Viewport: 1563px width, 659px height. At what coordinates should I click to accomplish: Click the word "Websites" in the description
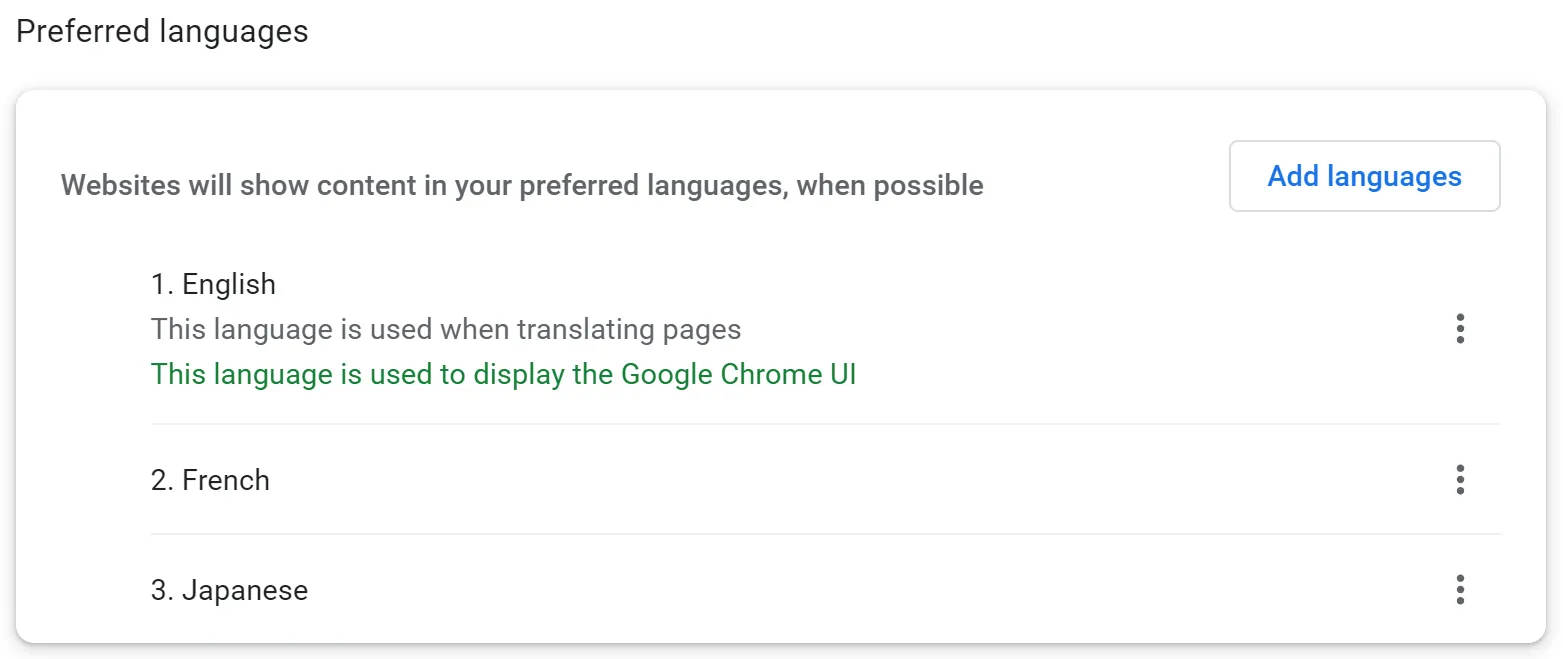(121, 186)
